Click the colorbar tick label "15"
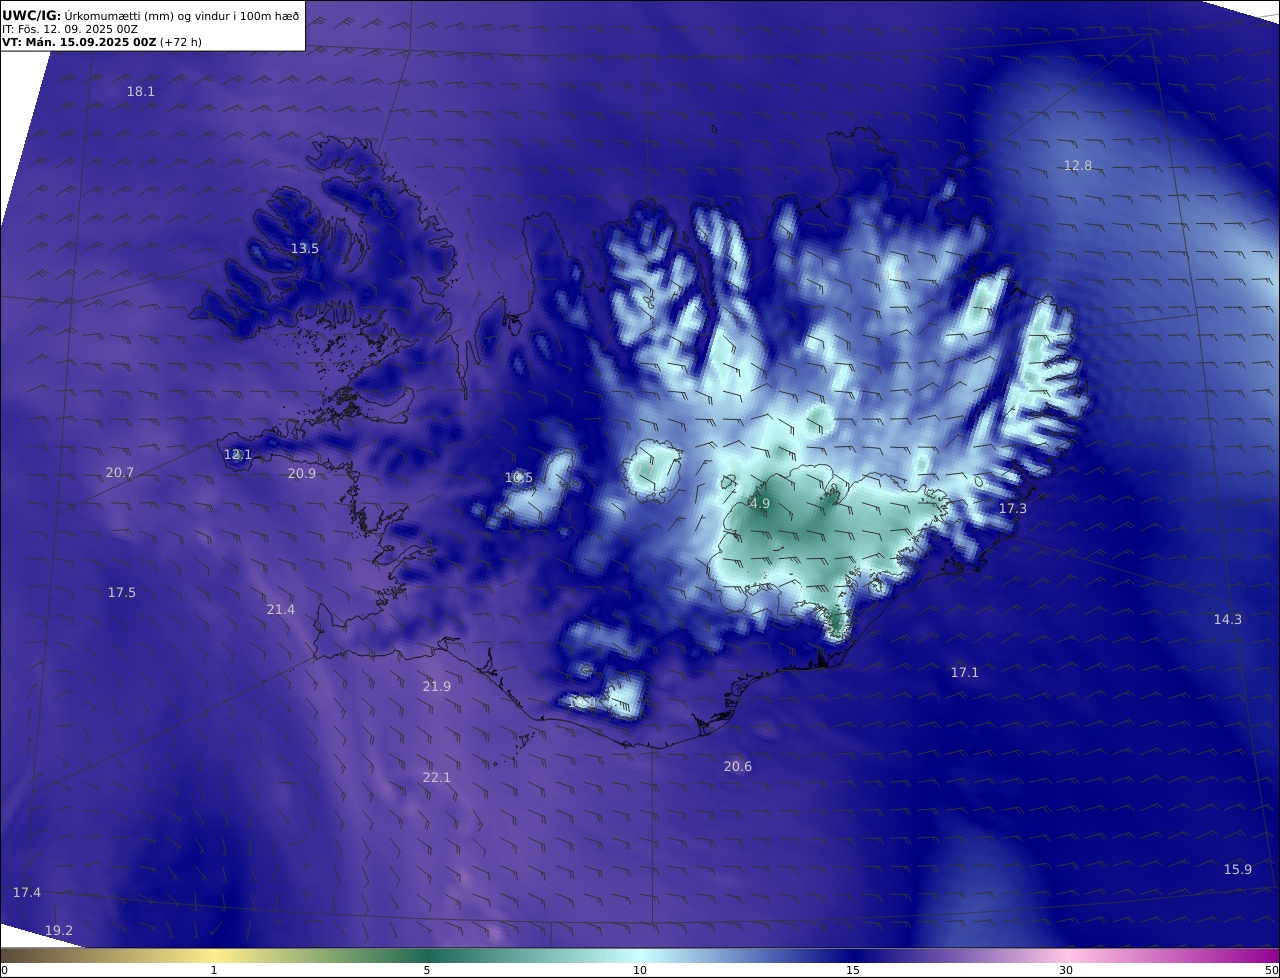 click(x=853, y=970)
